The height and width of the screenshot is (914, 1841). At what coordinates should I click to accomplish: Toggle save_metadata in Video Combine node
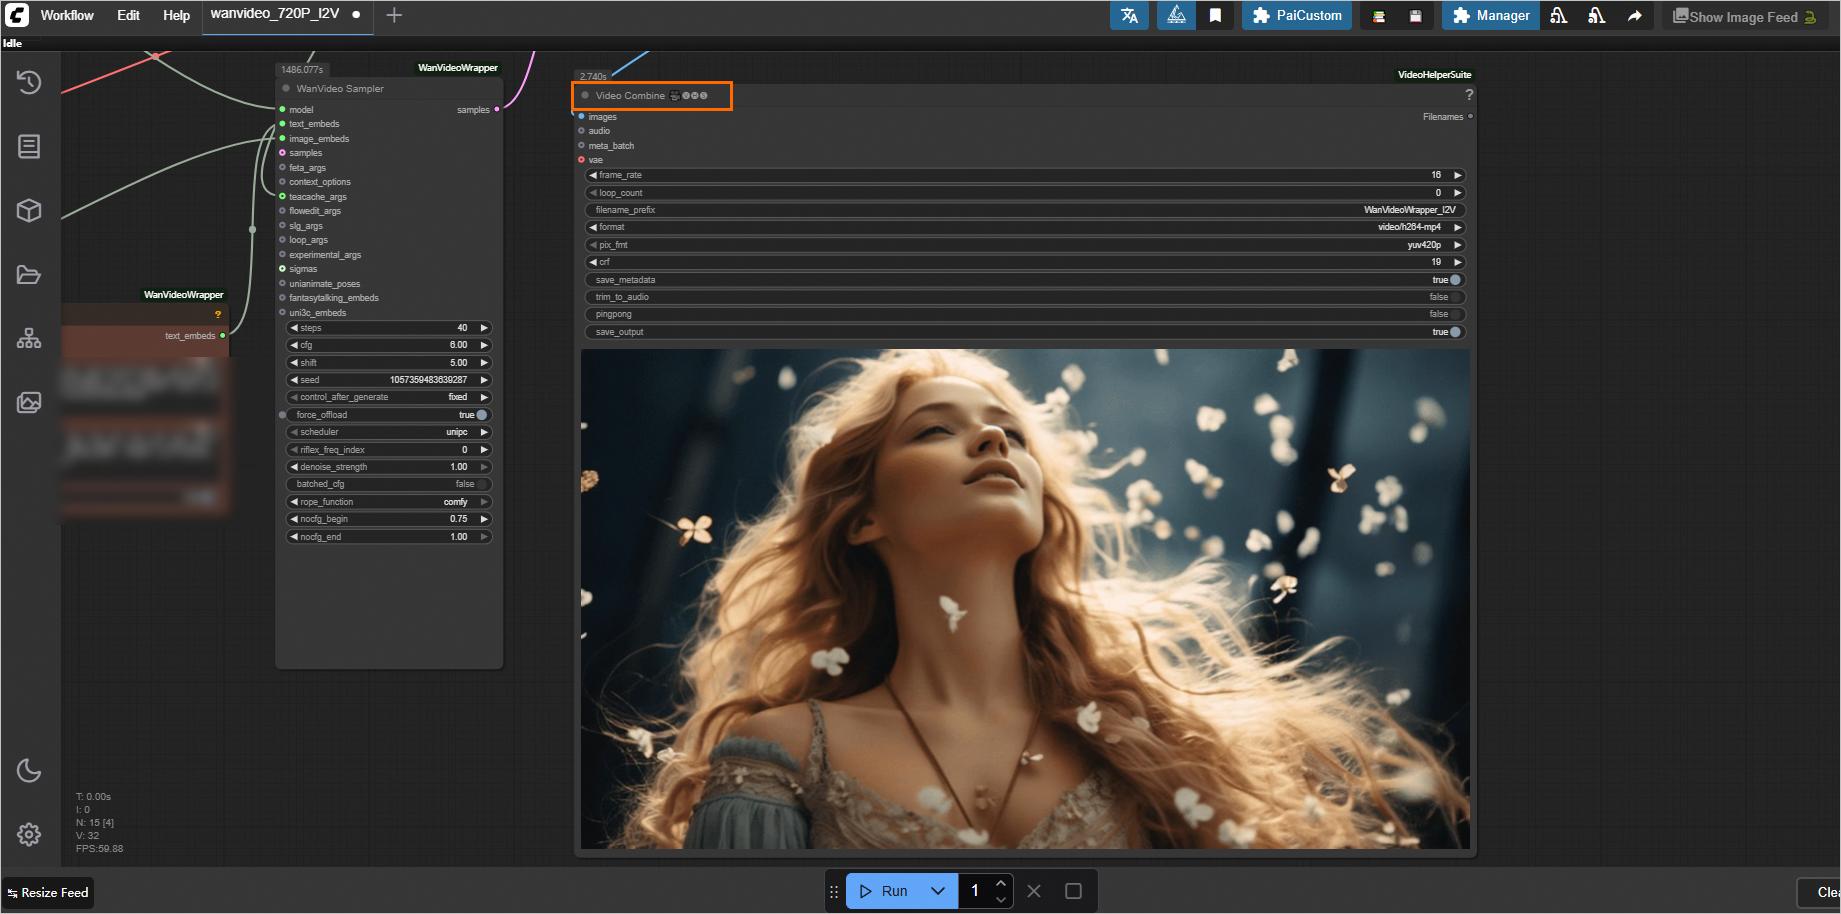tap(1455, 280)
